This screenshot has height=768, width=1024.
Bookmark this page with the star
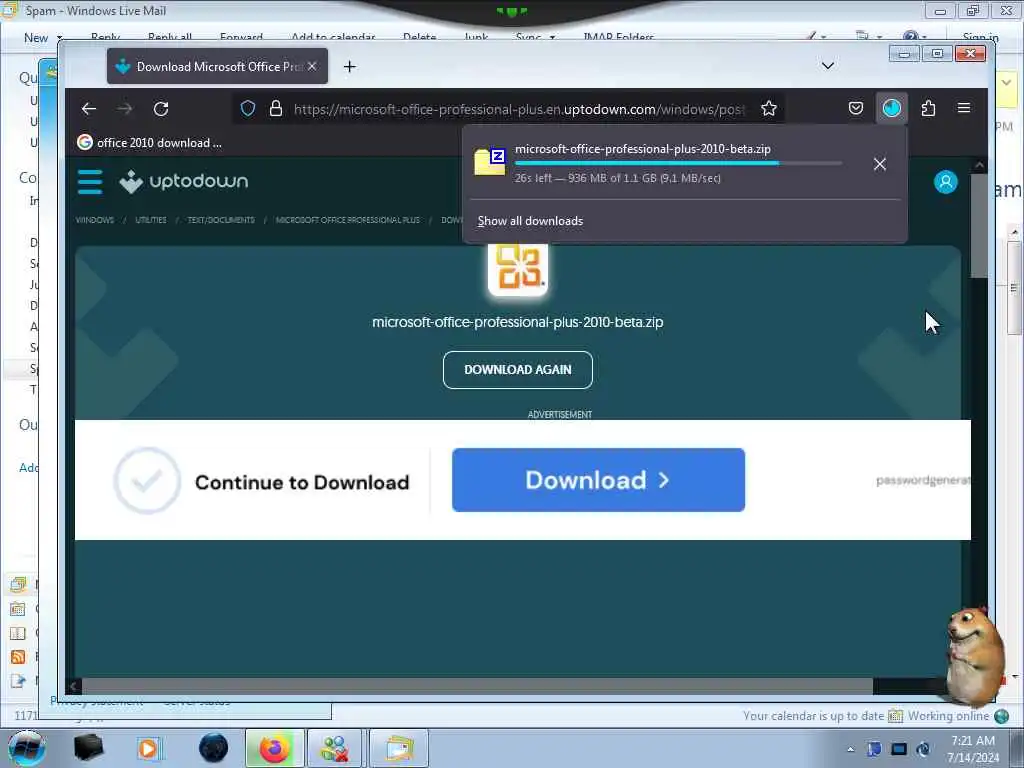pos(769,108)
